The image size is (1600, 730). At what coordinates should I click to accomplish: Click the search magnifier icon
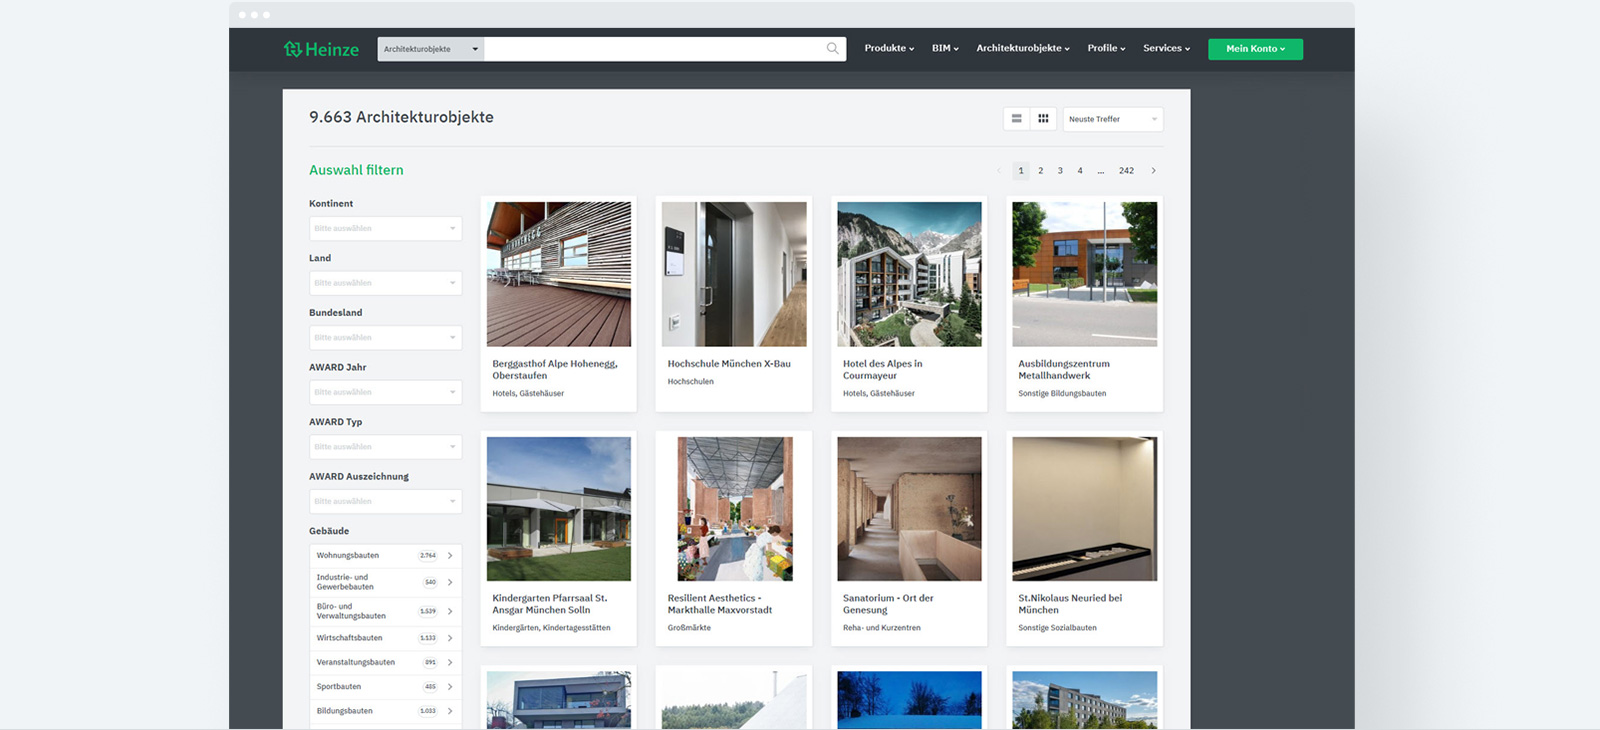[x=832, y=48]
